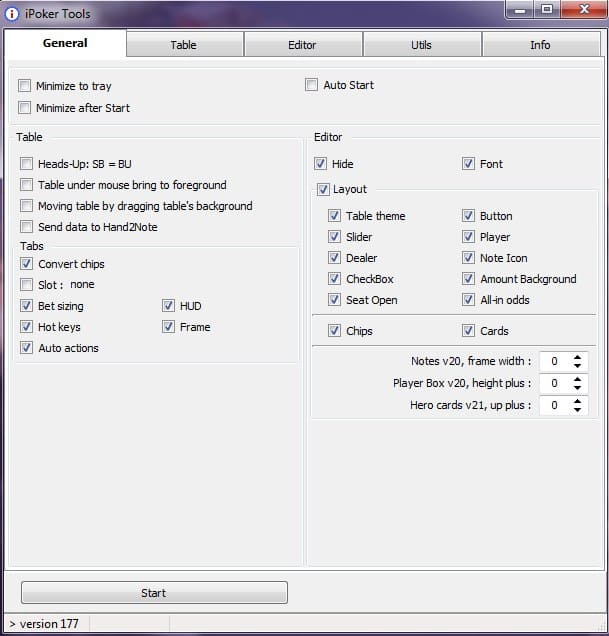
Task: Uncheck Note Icon
Action: pos(468,258)
